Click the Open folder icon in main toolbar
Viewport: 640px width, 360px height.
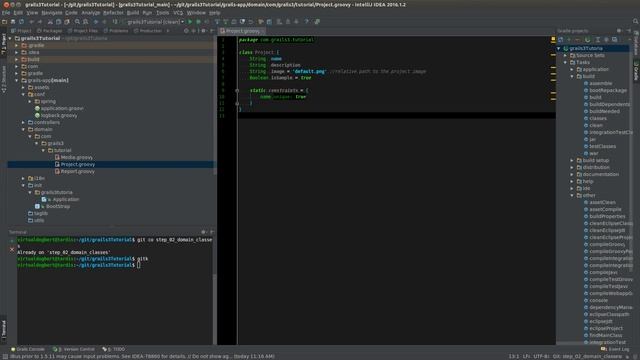(x=4, y=22)
